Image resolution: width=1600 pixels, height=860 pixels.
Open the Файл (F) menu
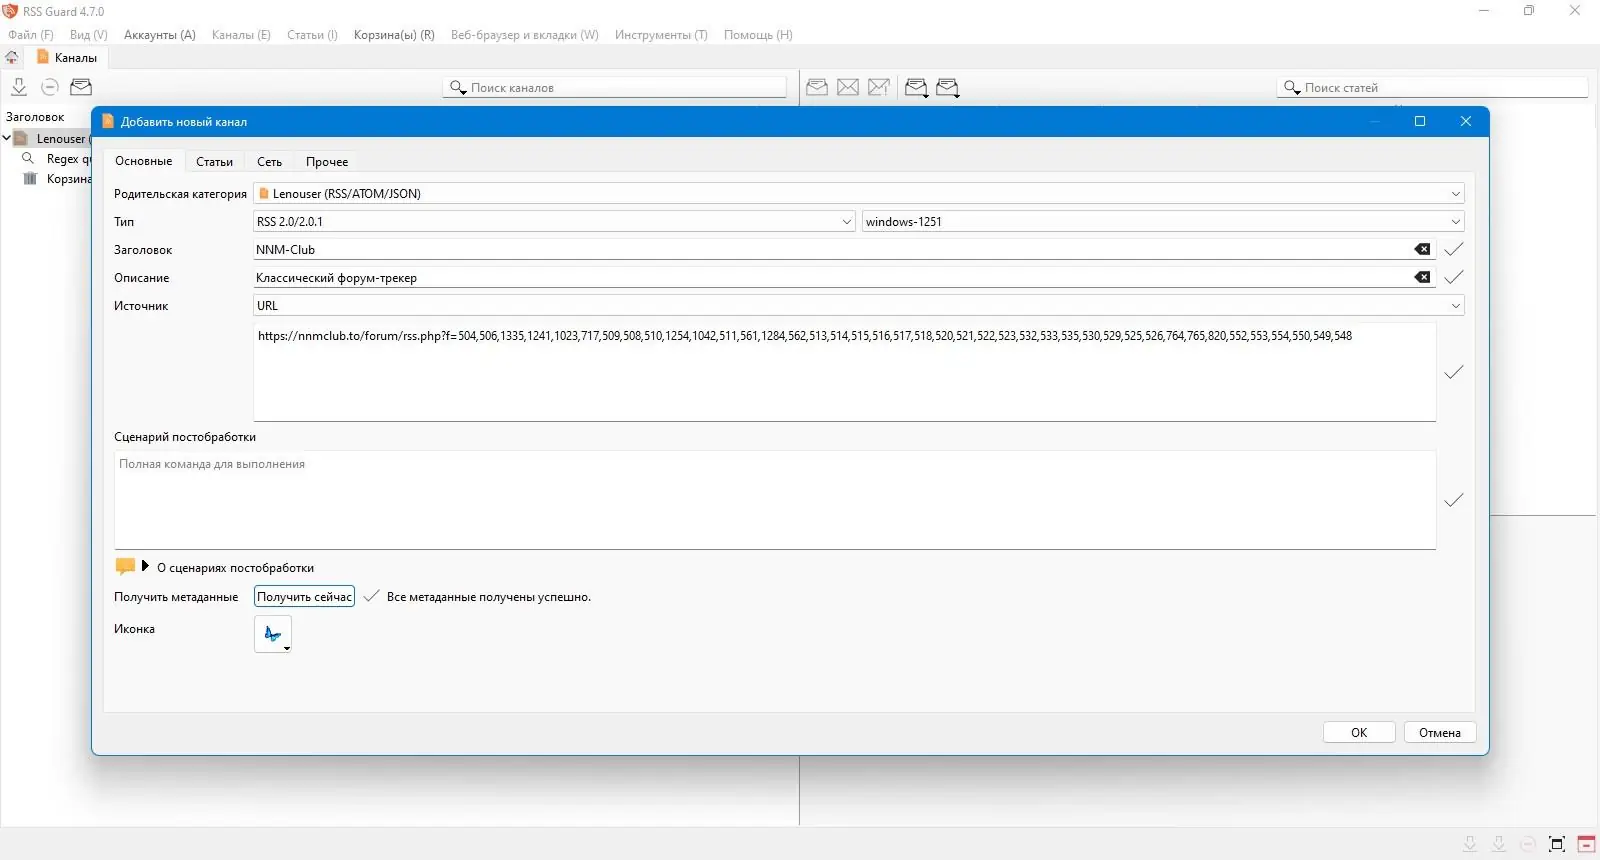(31, 35)
